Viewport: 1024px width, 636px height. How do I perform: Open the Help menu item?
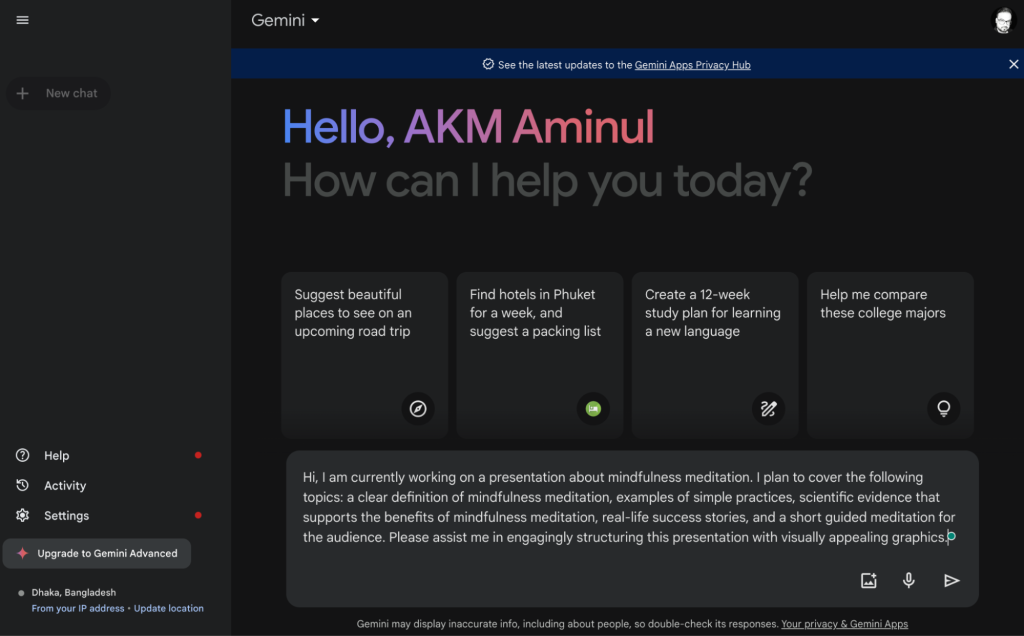(x=57, y=456)
